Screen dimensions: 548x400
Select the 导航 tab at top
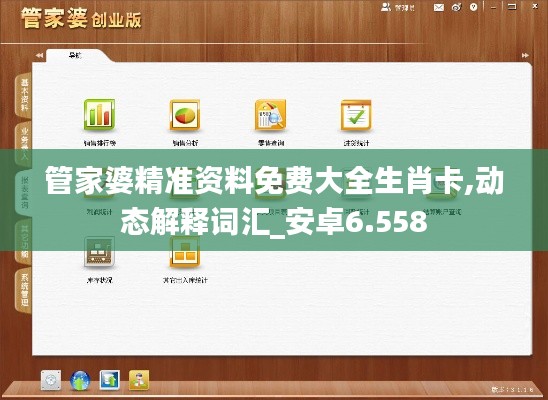75,55
